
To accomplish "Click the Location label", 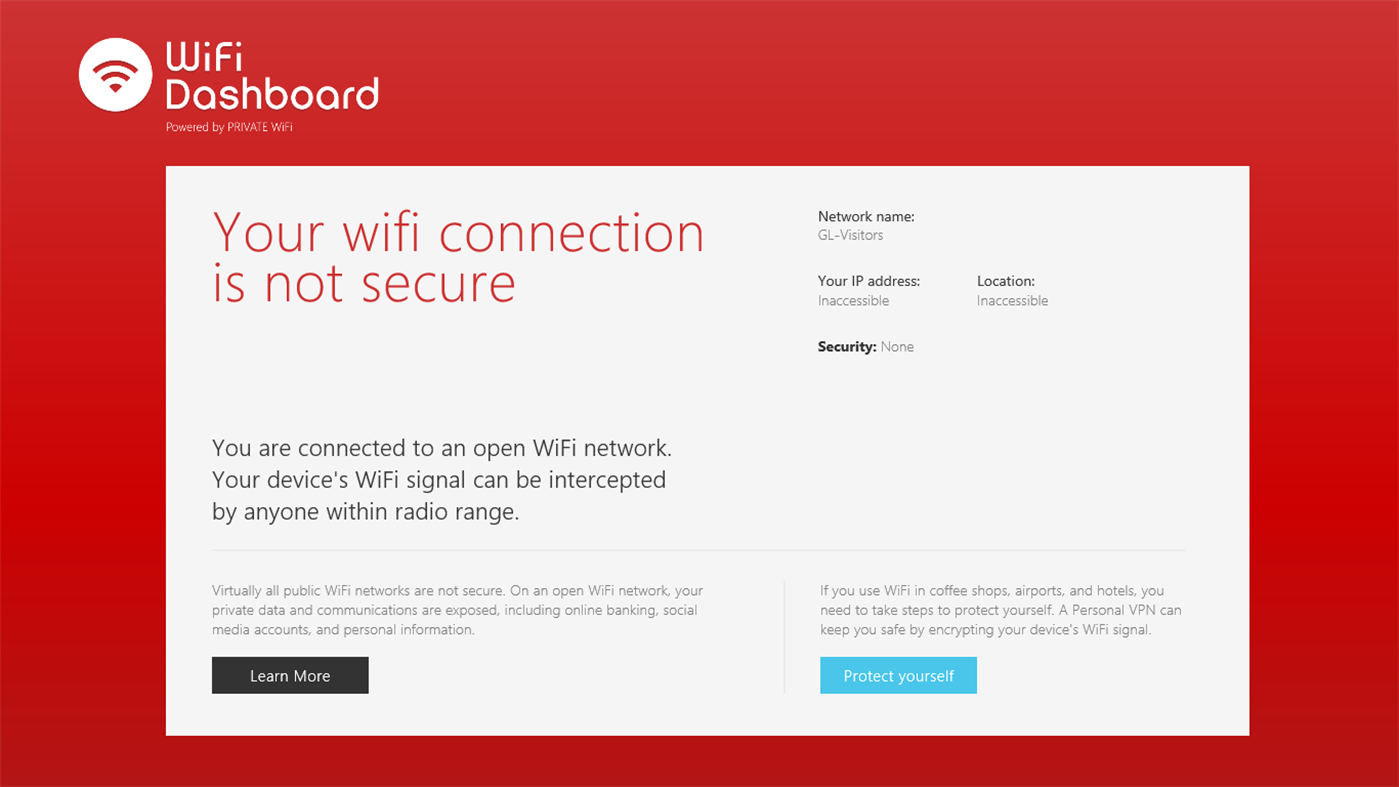I will coord(1006,281).
